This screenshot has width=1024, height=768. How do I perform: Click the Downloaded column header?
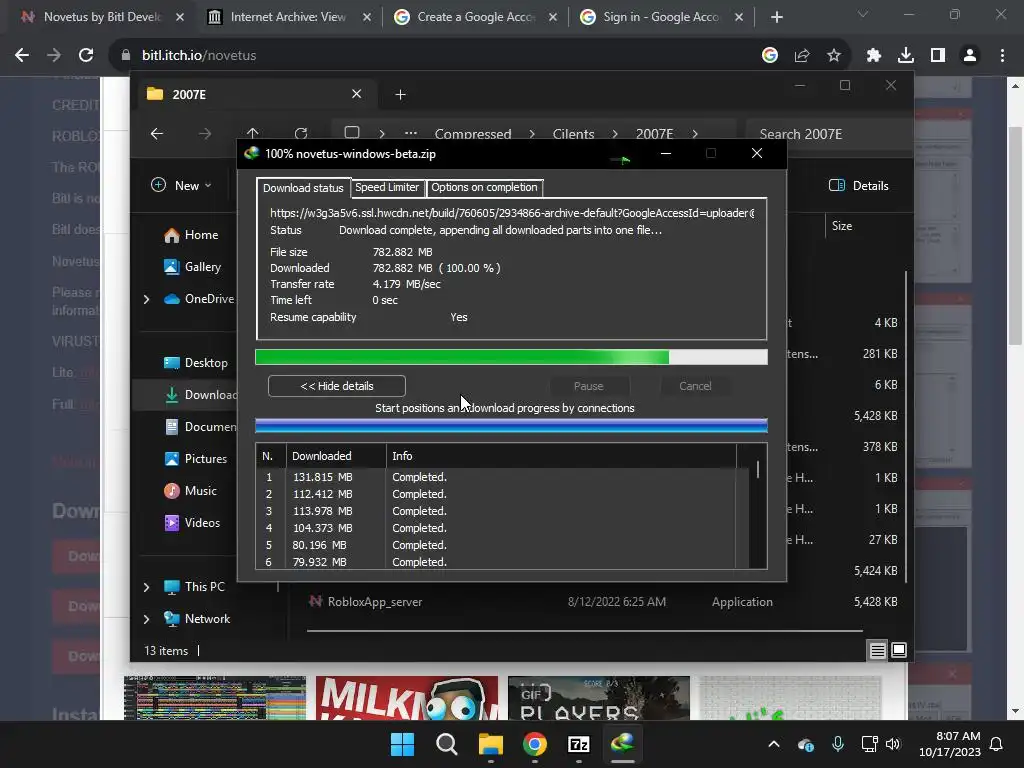[x=336, y=456]
